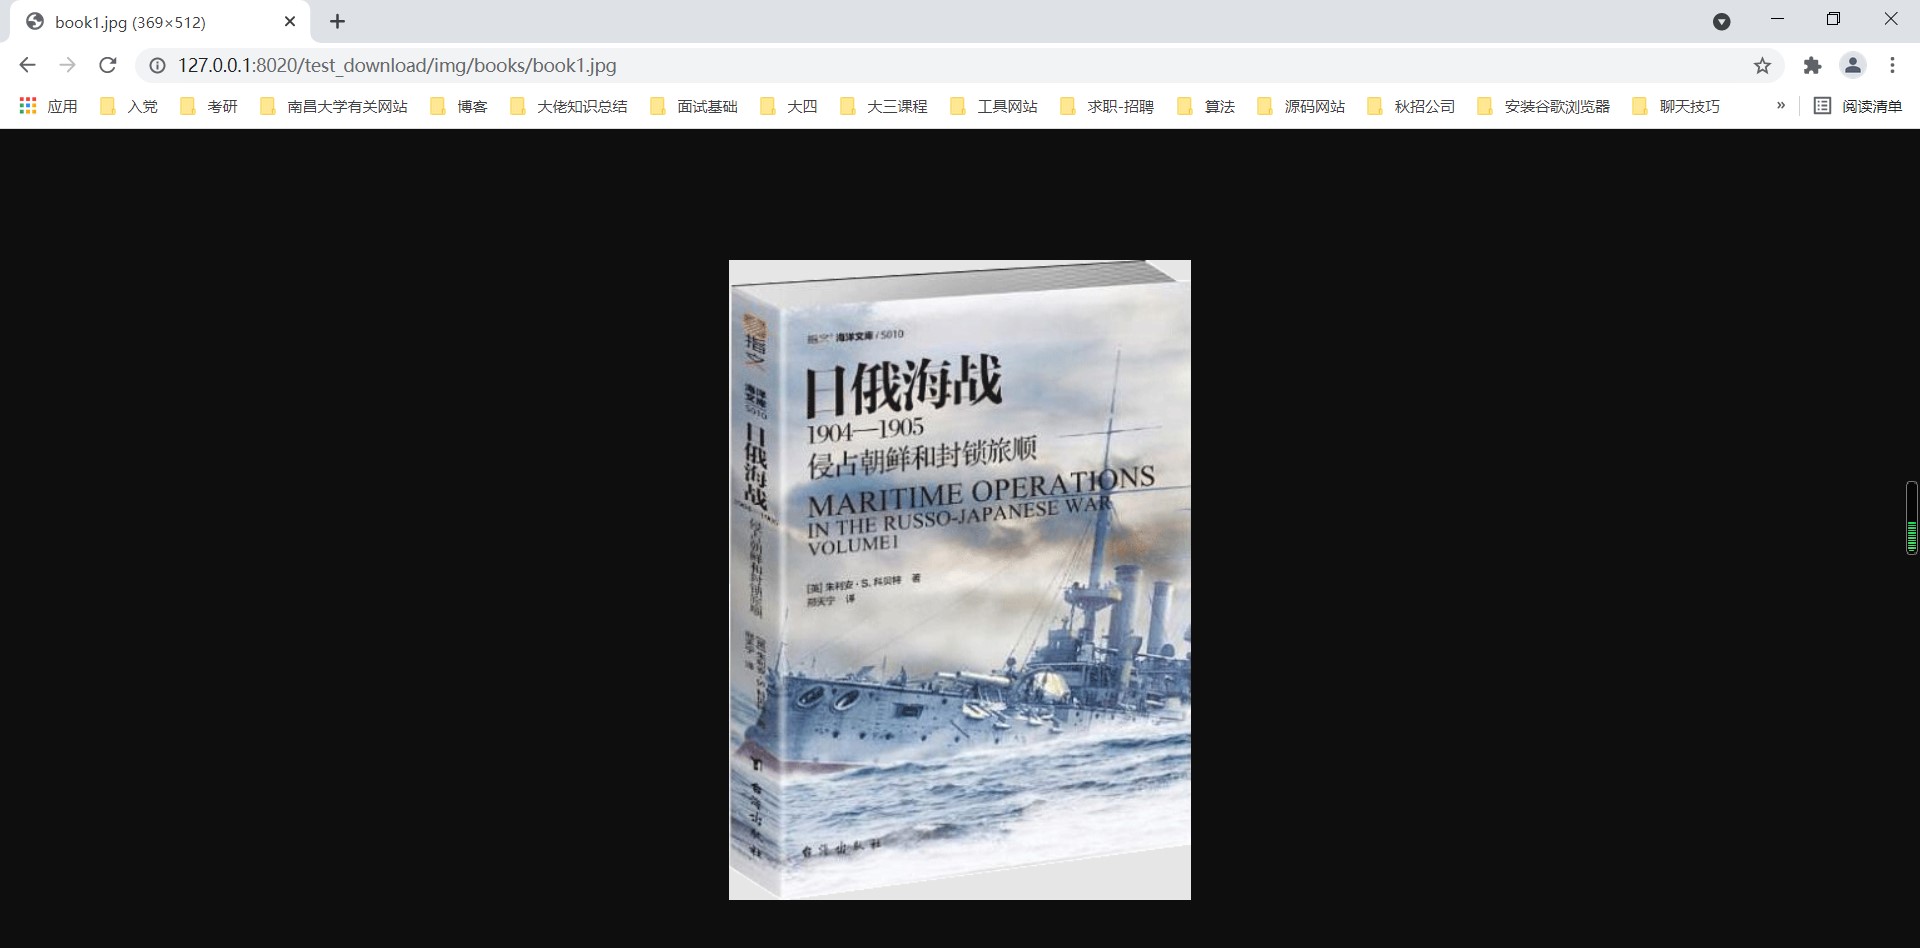Open the 考研 bookmark folder
The width and height of the screenshot is (1920, 948).
coord(209,106)
